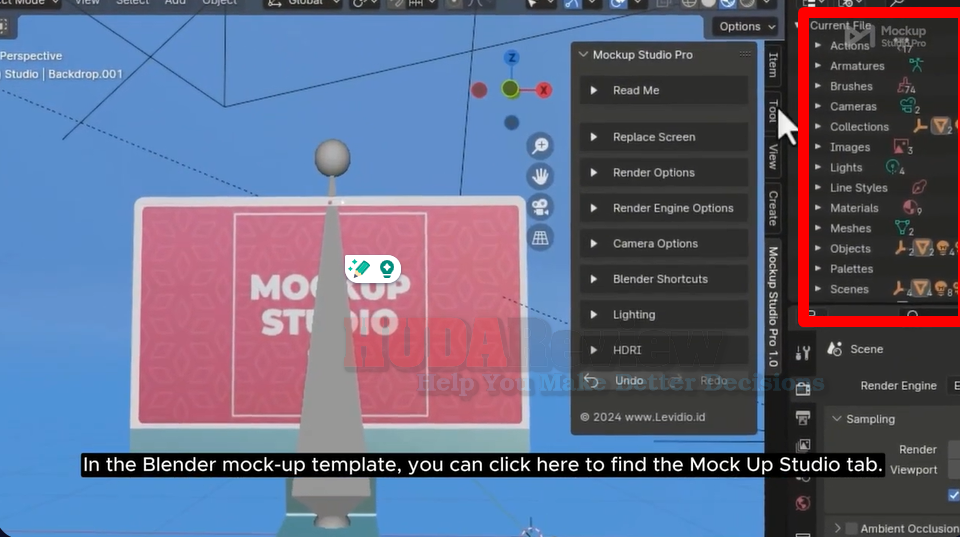Click the Backdrop.001 viewport label text

click(x=85, y=74)
